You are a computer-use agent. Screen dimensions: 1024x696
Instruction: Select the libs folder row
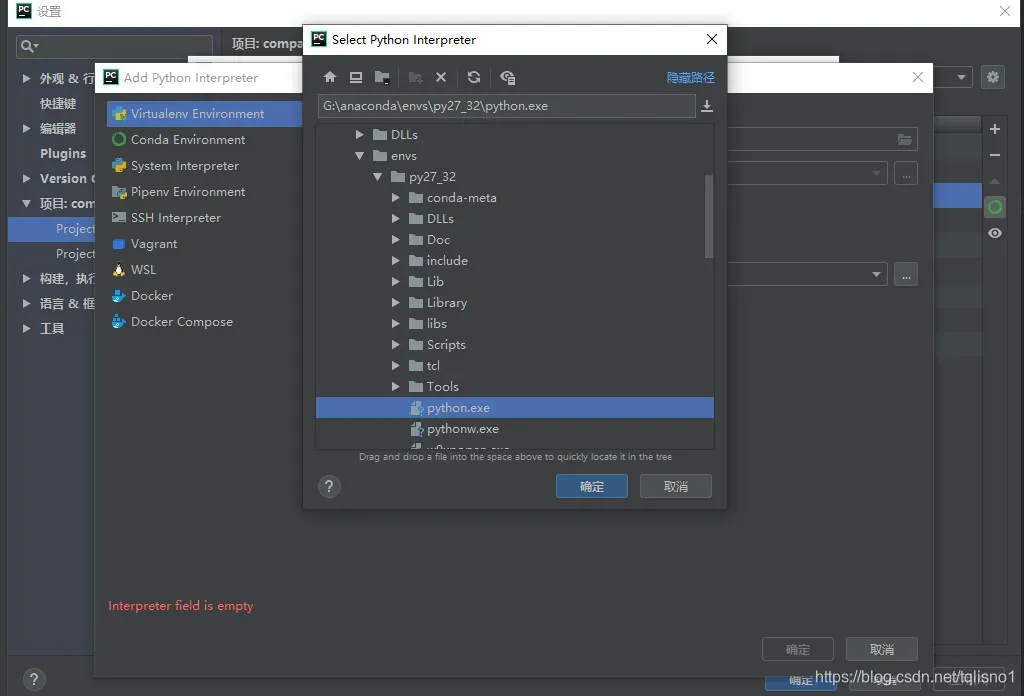click(515, 323)
